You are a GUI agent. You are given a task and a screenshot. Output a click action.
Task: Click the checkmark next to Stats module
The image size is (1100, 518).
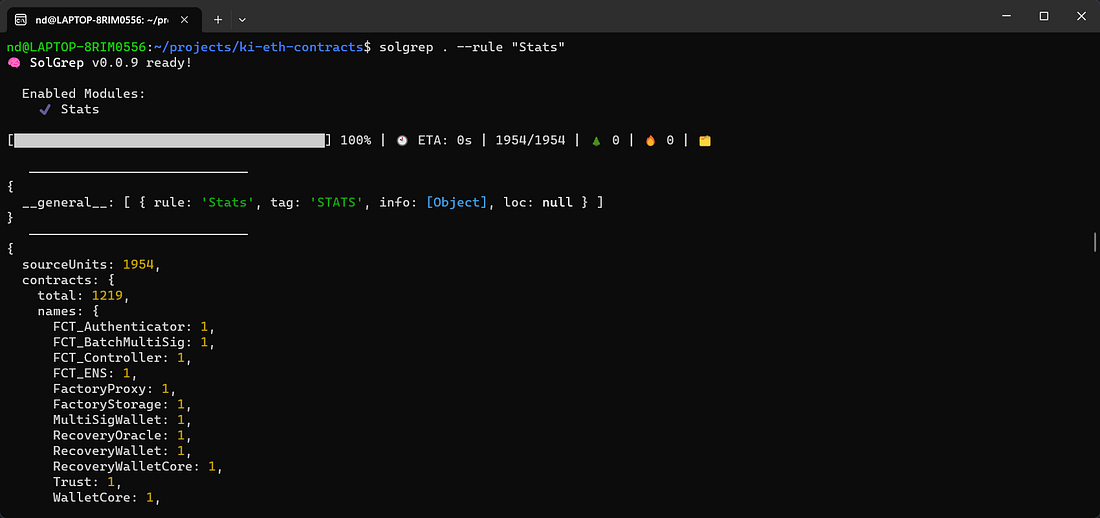point(45,109)
